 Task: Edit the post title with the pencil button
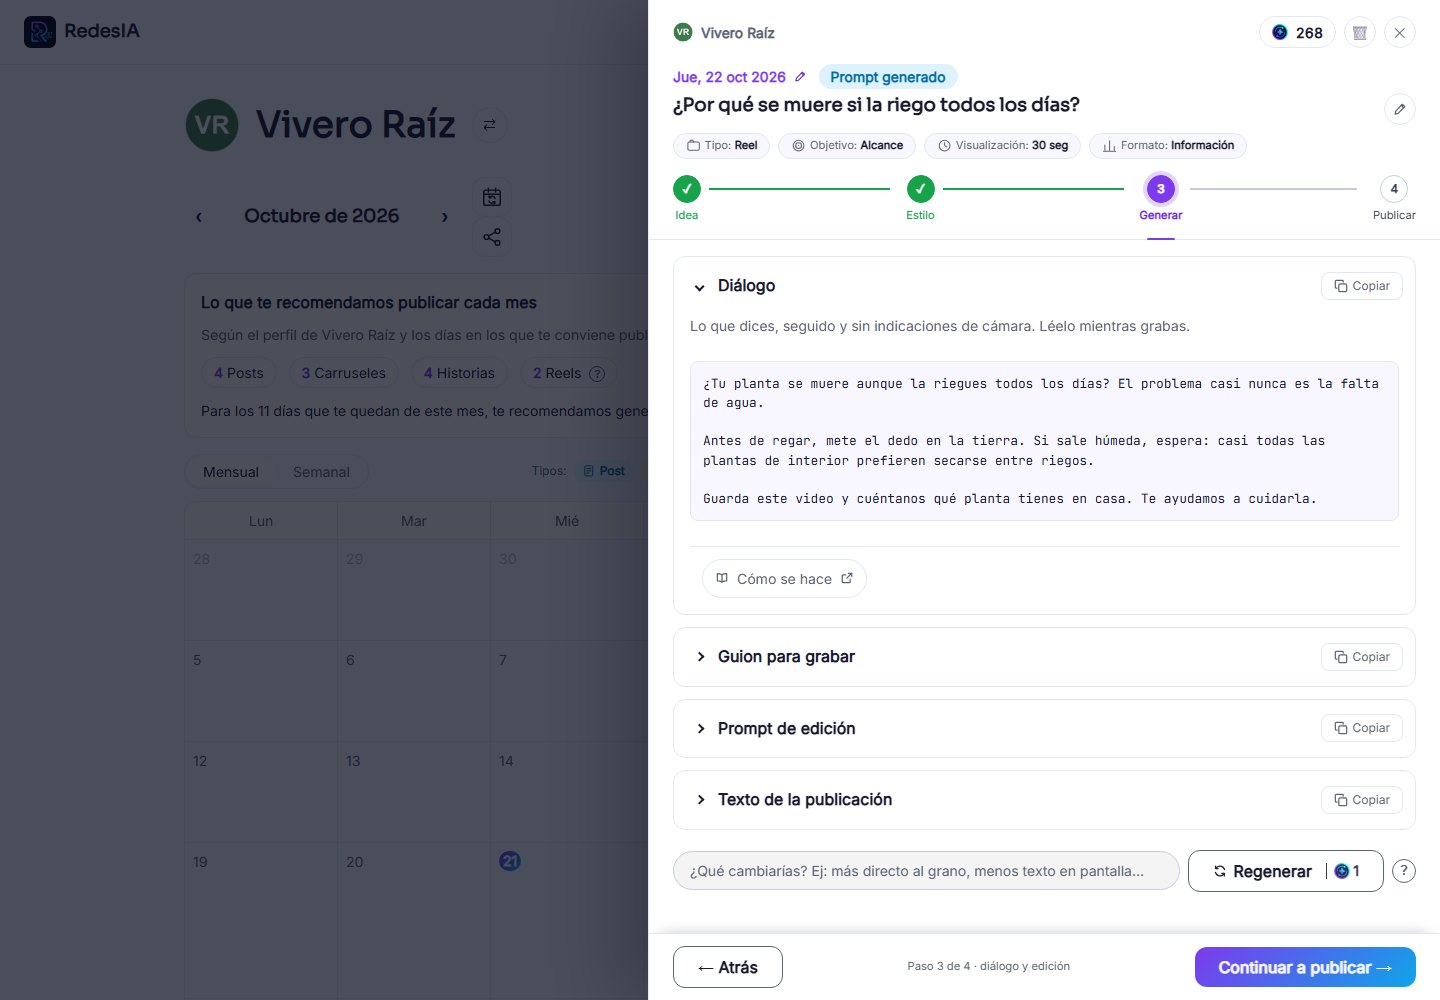click(1400, 109)
